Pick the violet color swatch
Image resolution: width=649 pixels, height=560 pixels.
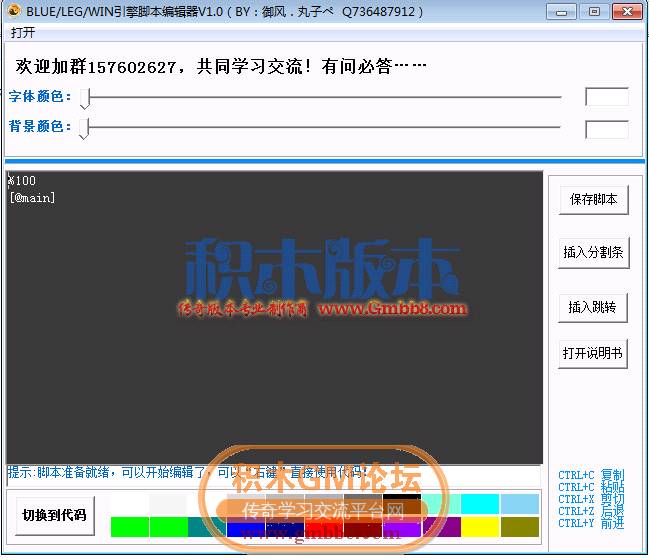(x=402, y=526)
